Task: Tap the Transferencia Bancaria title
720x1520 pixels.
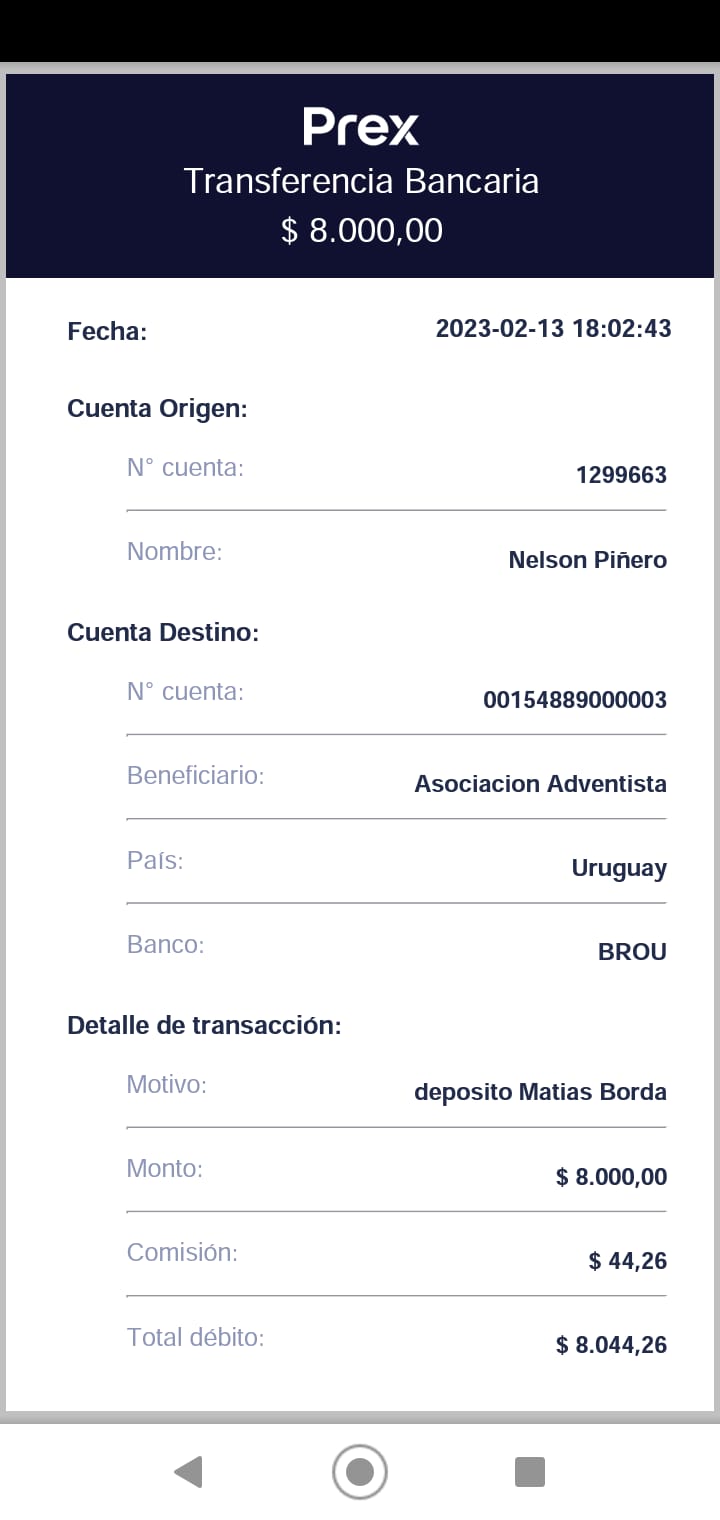Action: [x=361, y=182]
